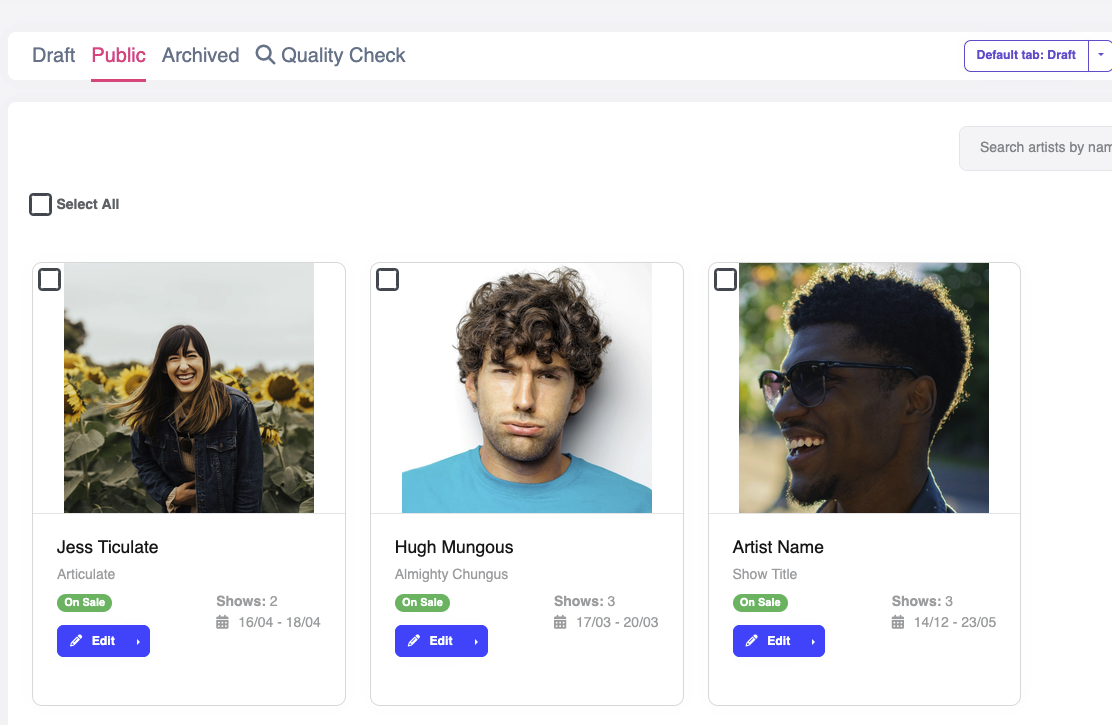Click the search artists input field

tap(1040, 147)
